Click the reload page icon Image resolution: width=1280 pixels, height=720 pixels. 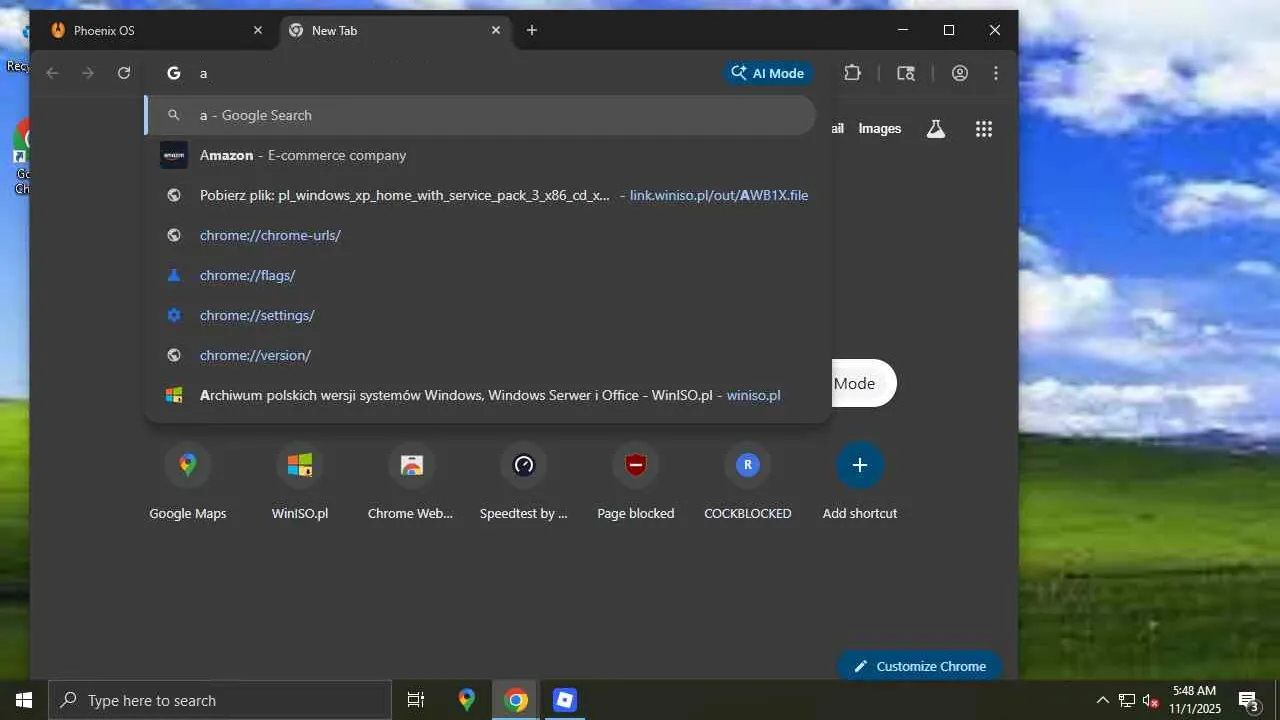point(124,73)
